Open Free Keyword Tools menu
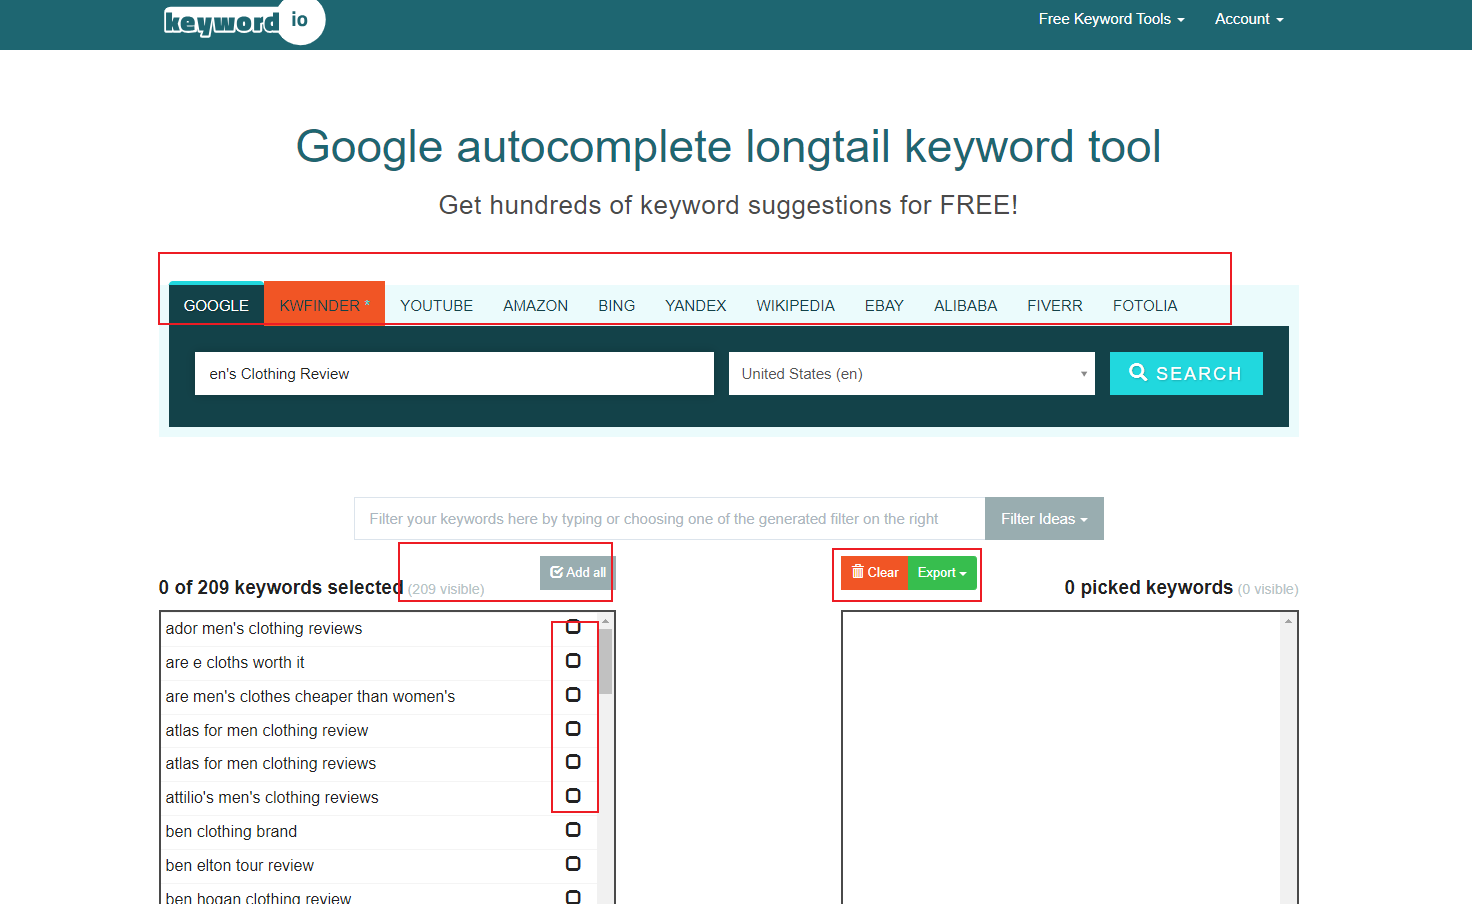This screenshot has width=1472, height=904. (1110, 19)
